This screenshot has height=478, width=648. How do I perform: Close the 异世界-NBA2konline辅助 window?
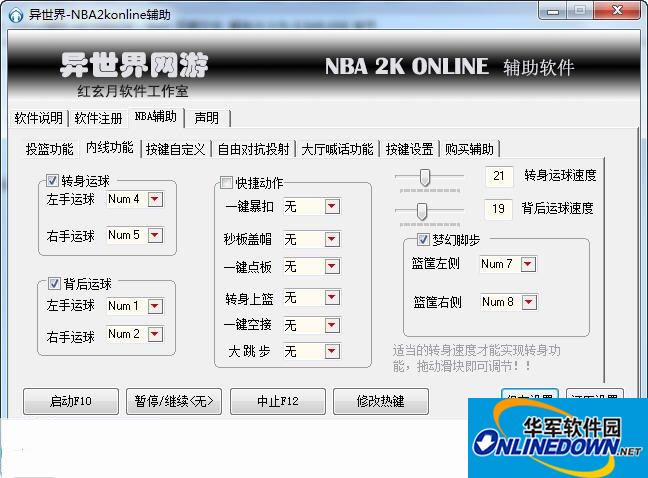point(617,10)
